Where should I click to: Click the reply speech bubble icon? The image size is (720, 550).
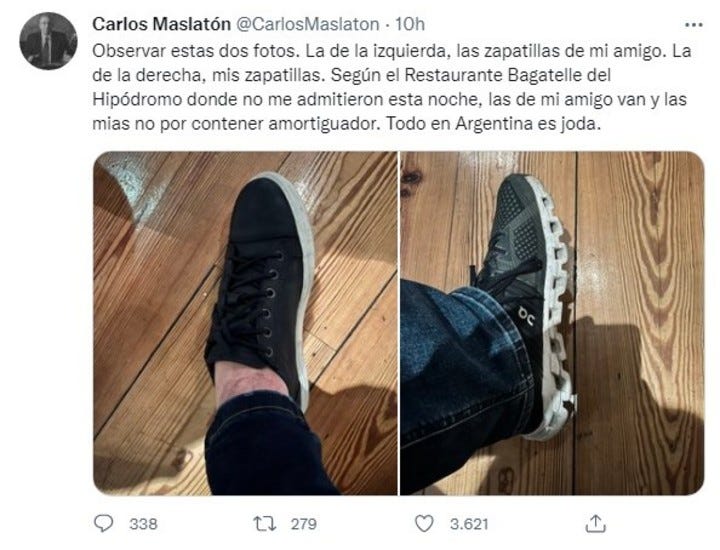(x=103, y=523)
